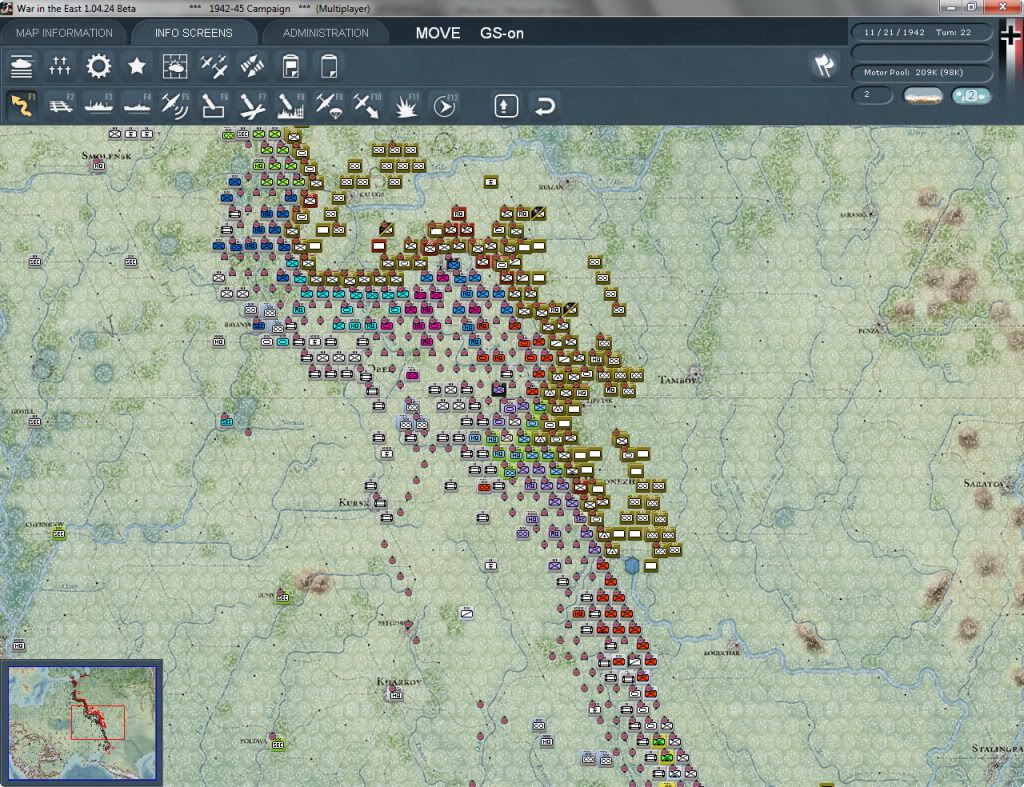Click Smolensk city on the map
This screenshot has height=787, width=1024.
click(106, 155)
